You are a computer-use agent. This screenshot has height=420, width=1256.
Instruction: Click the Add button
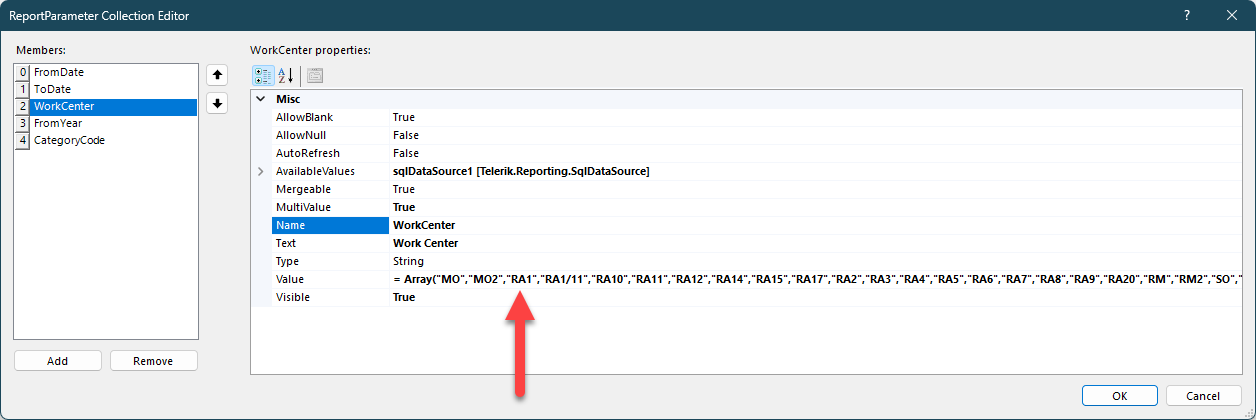click(57, 361)
